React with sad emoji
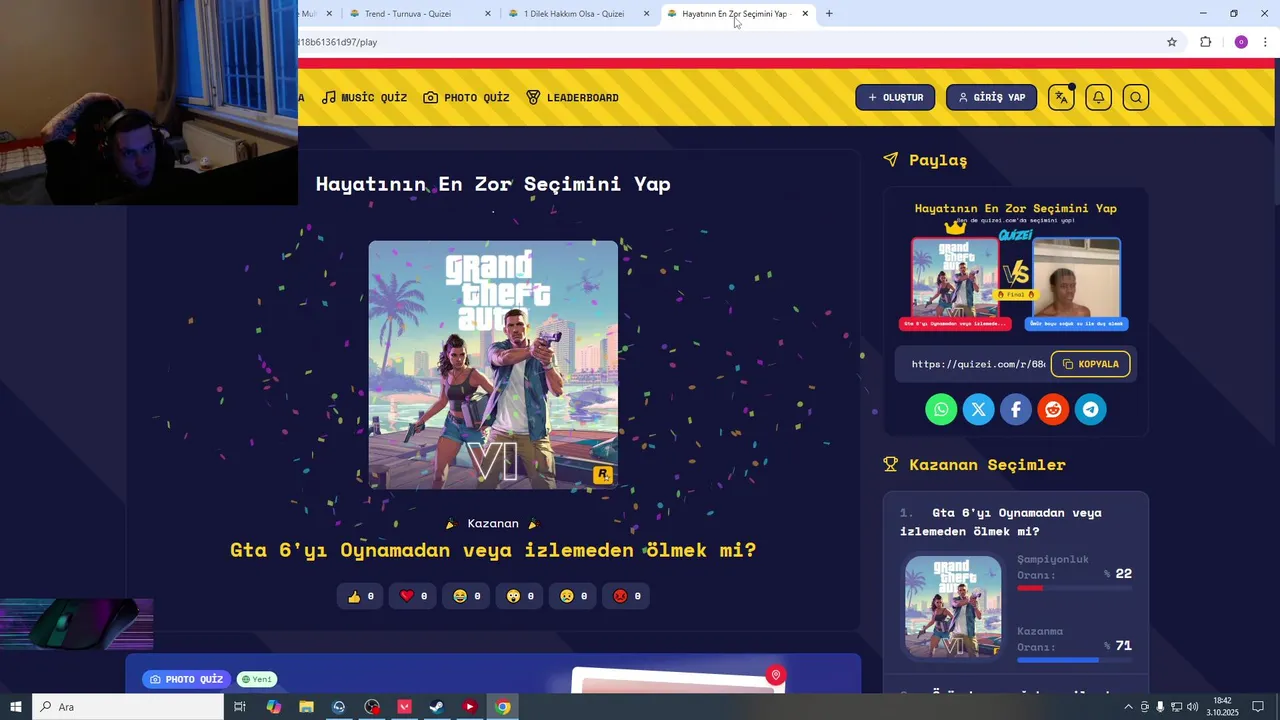 (573, 596)
